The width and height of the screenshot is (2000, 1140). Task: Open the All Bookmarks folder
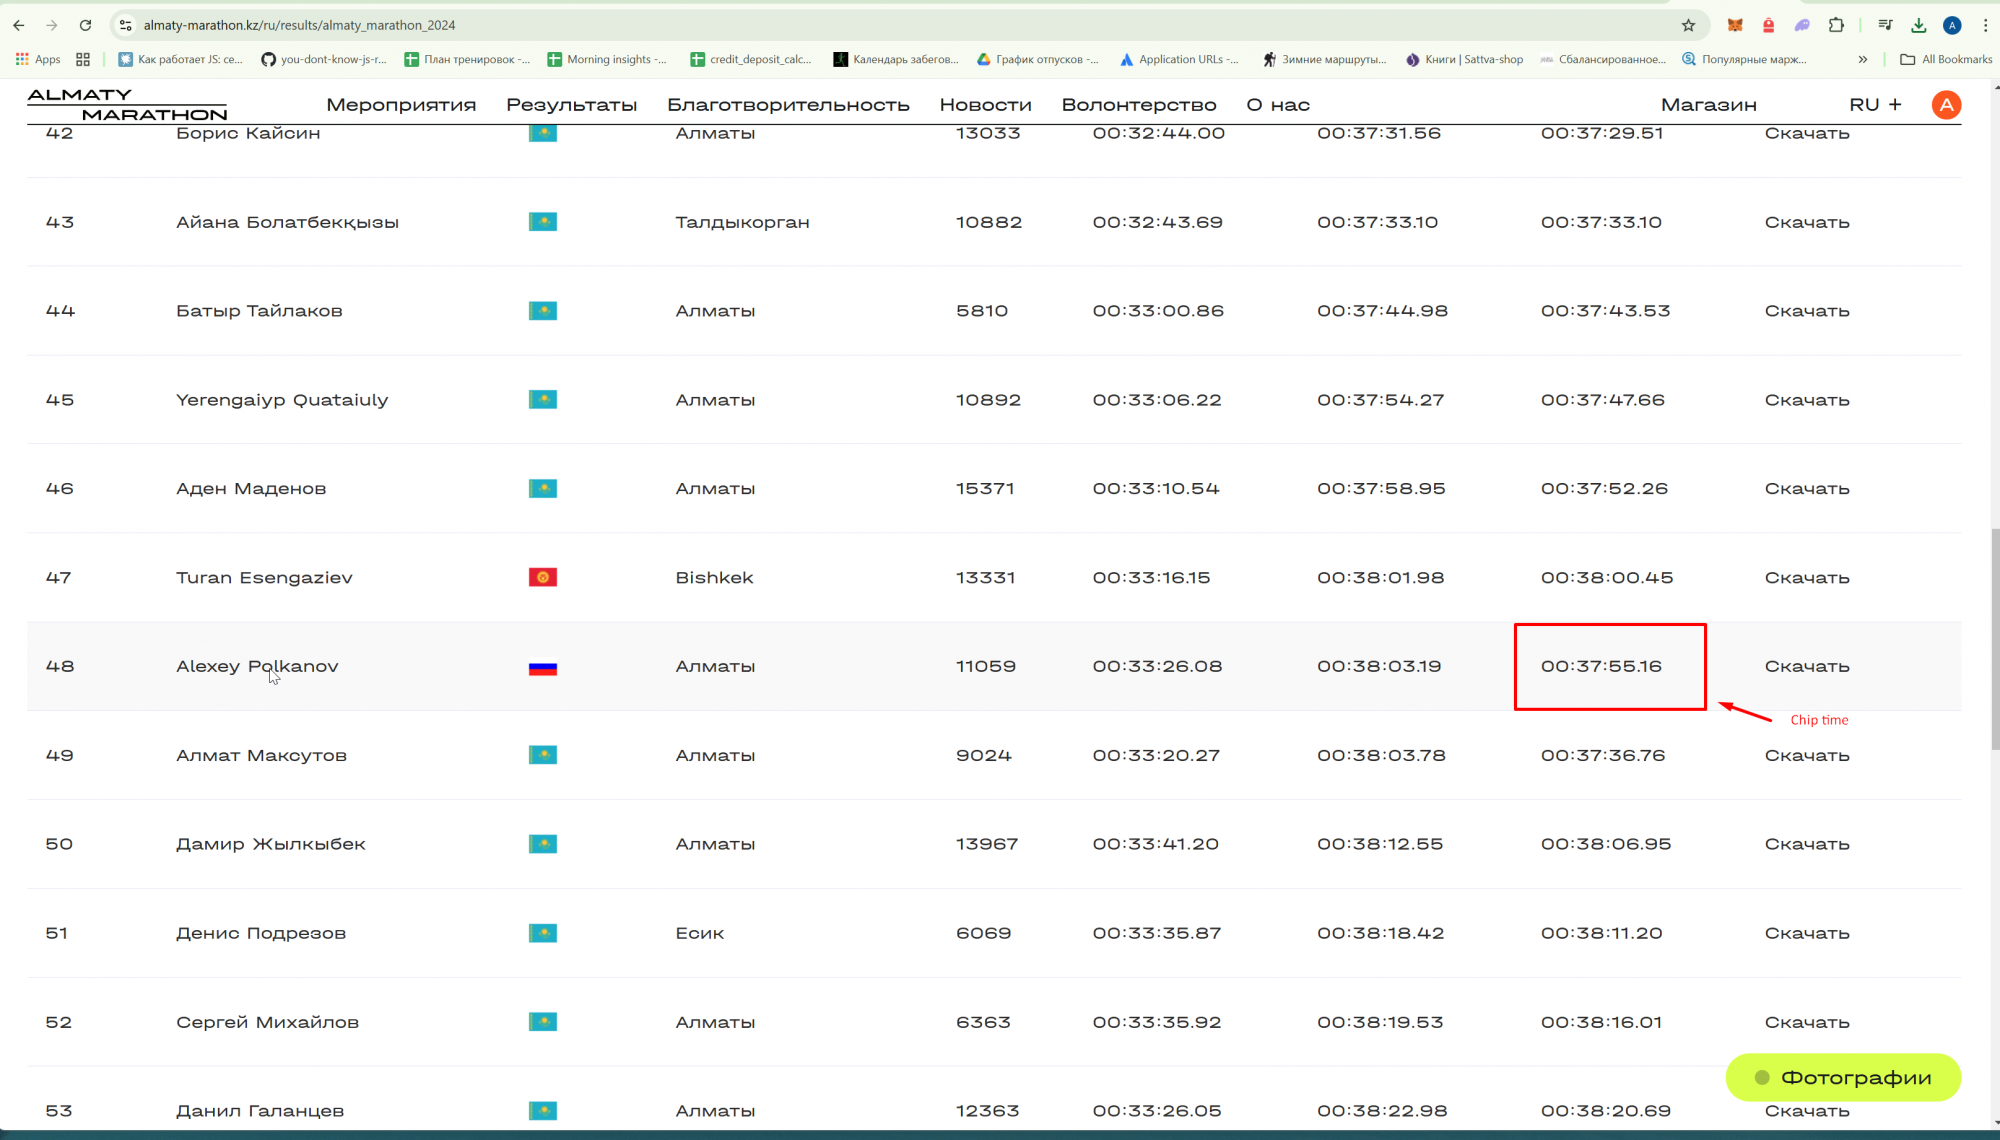click(x=1946, y=60)
